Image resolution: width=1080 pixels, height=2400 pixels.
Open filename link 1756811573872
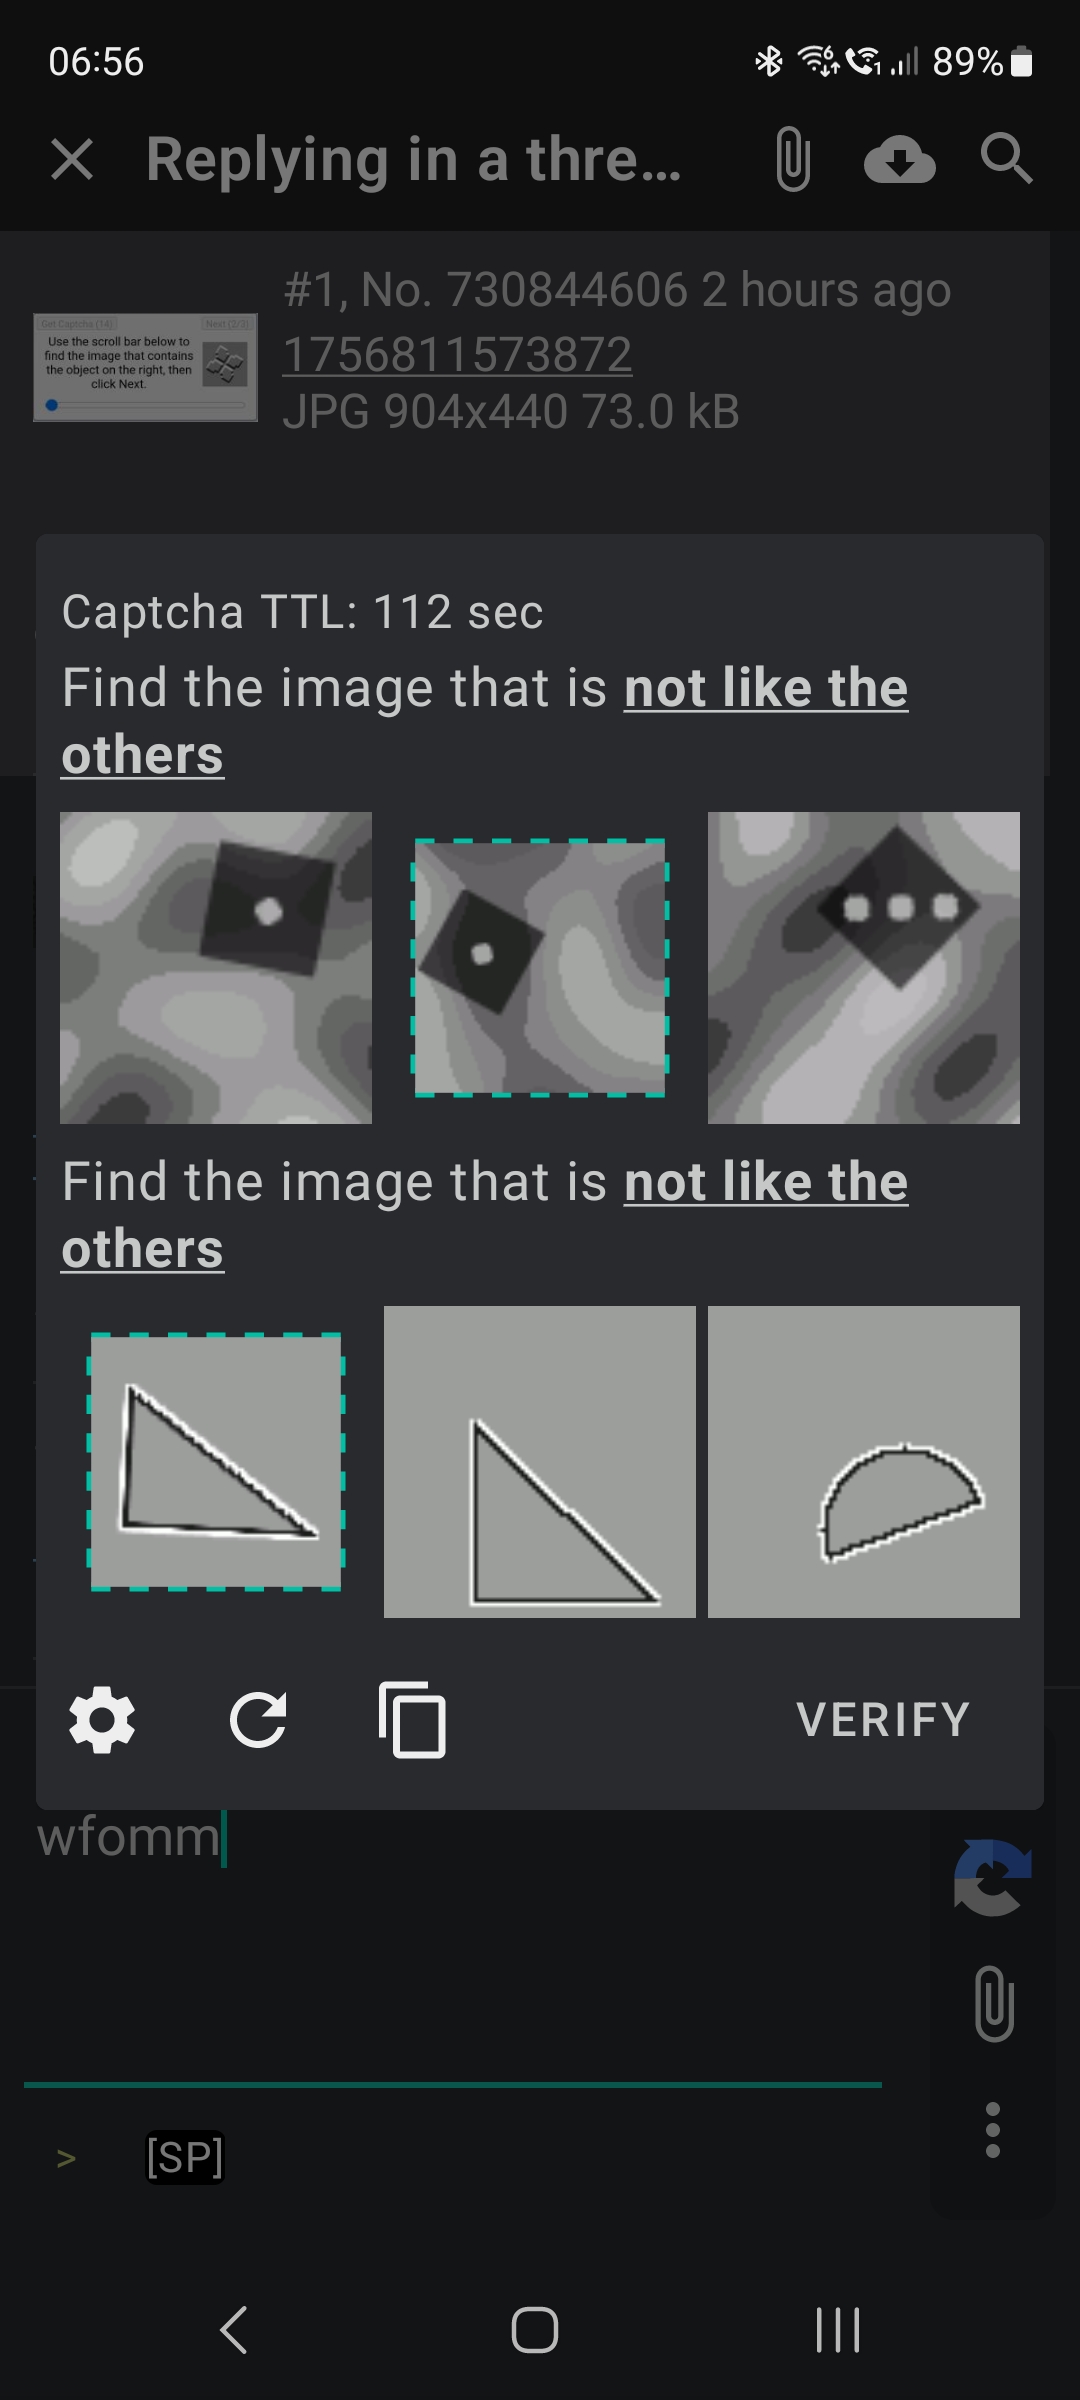pos(457,354)
